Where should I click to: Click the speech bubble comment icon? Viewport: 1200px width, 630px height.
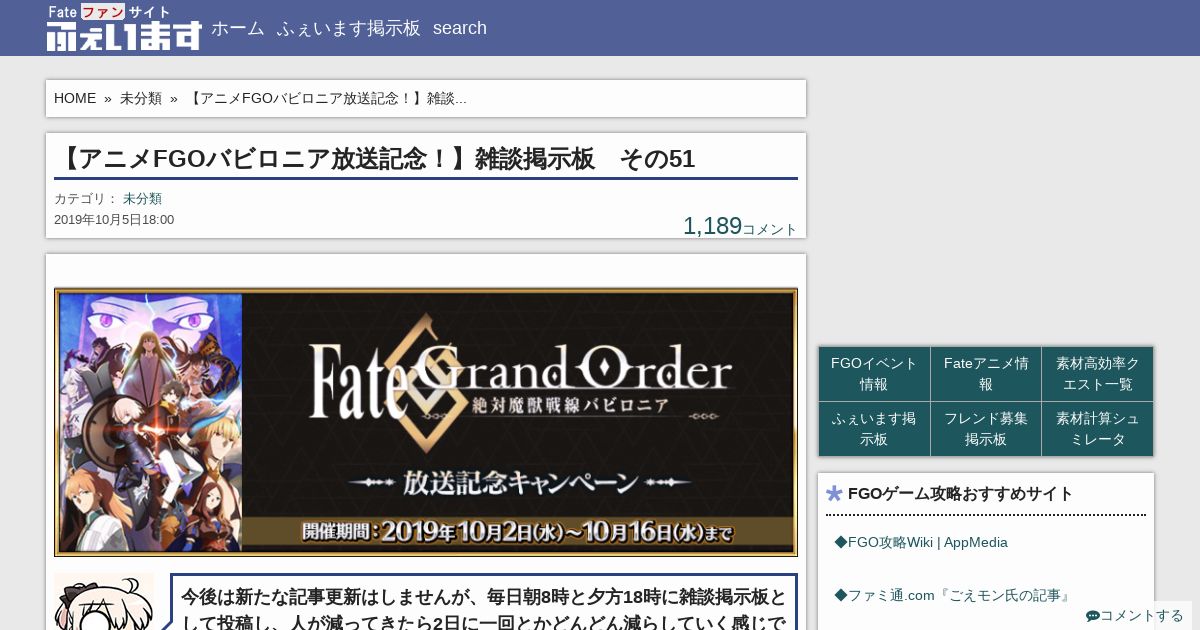coord(1093,616)
